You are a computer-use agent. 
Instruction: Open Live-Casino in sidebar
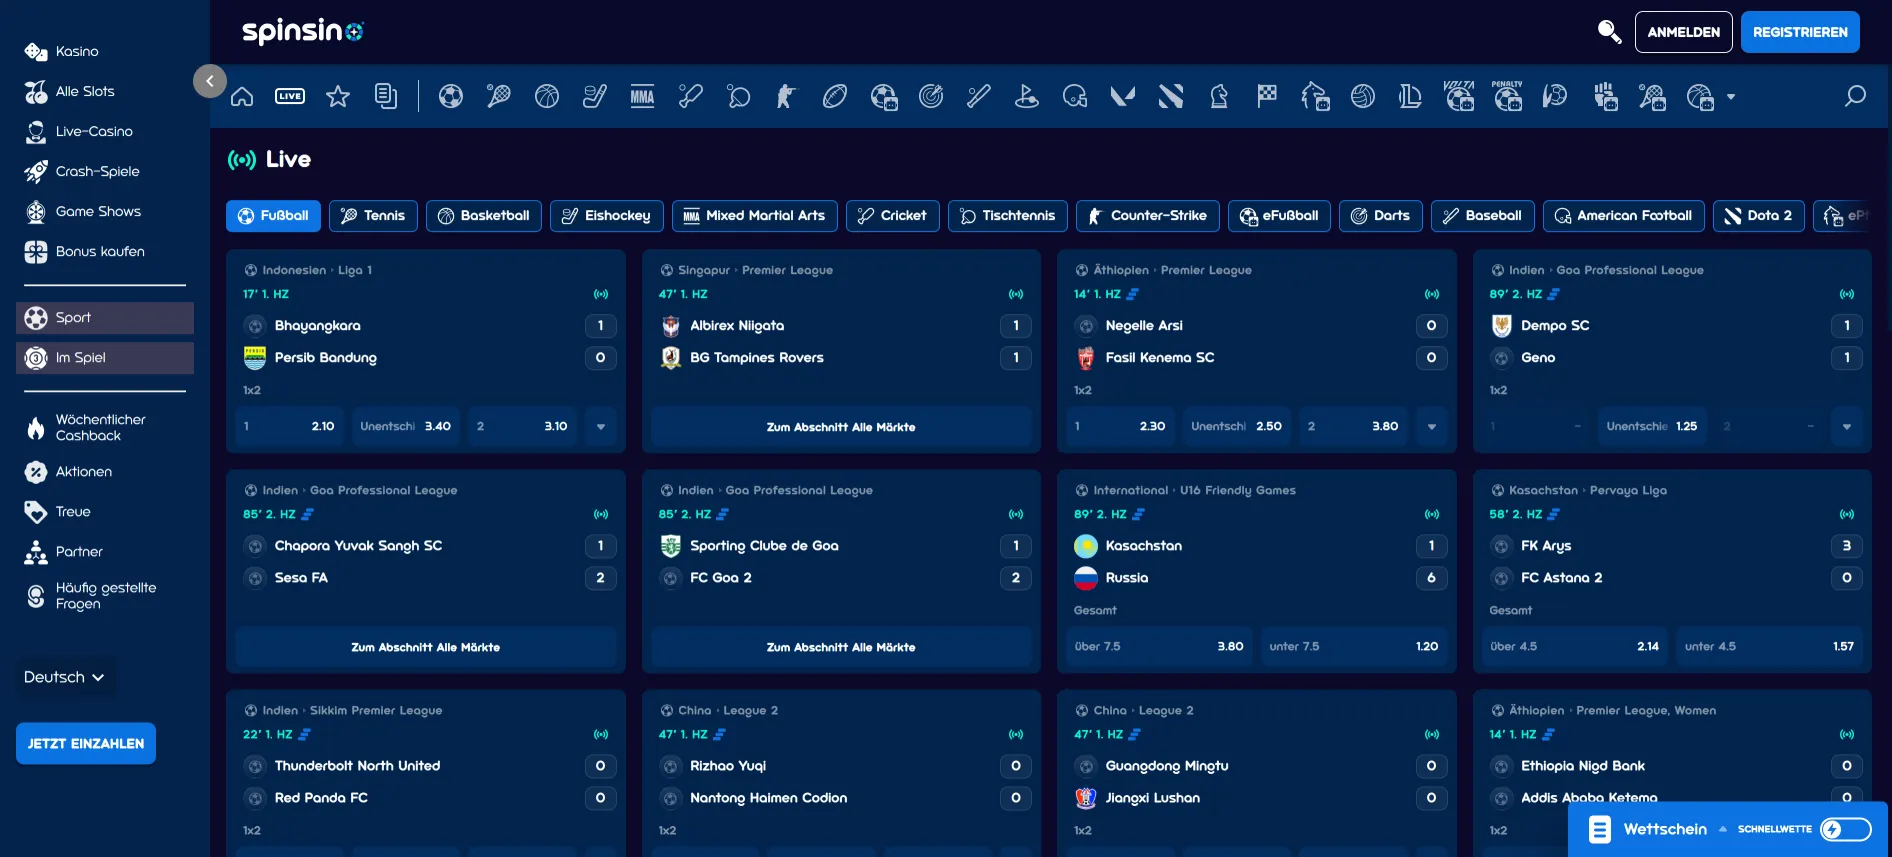(x=94, y=131)
